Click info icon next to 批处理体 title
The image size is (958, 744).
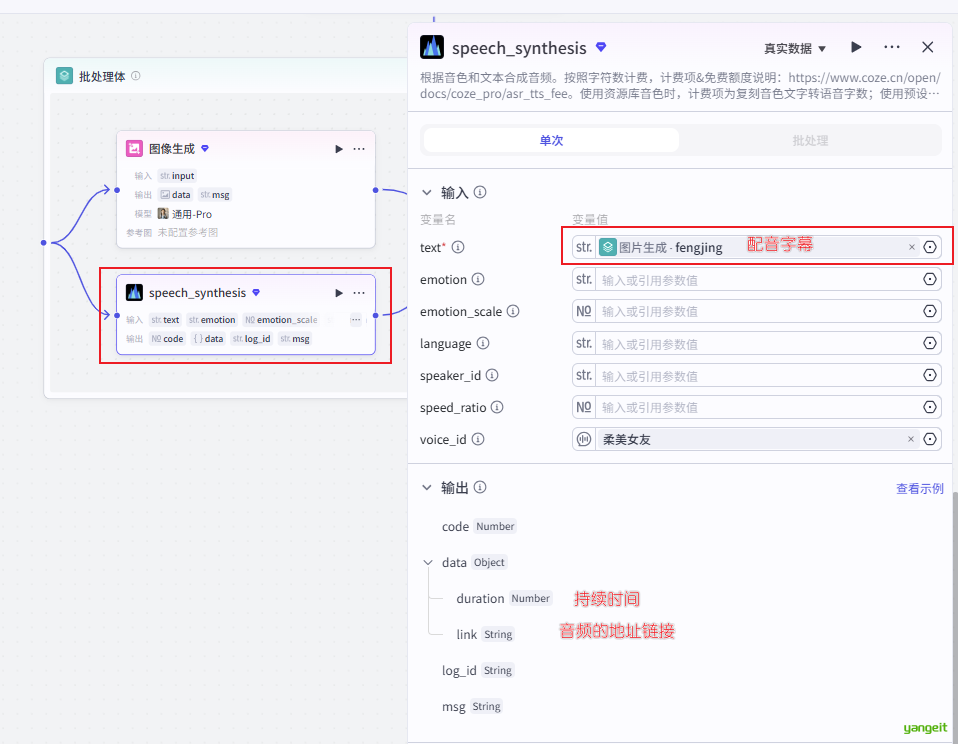pyautogui.click(x=136, y=76)
